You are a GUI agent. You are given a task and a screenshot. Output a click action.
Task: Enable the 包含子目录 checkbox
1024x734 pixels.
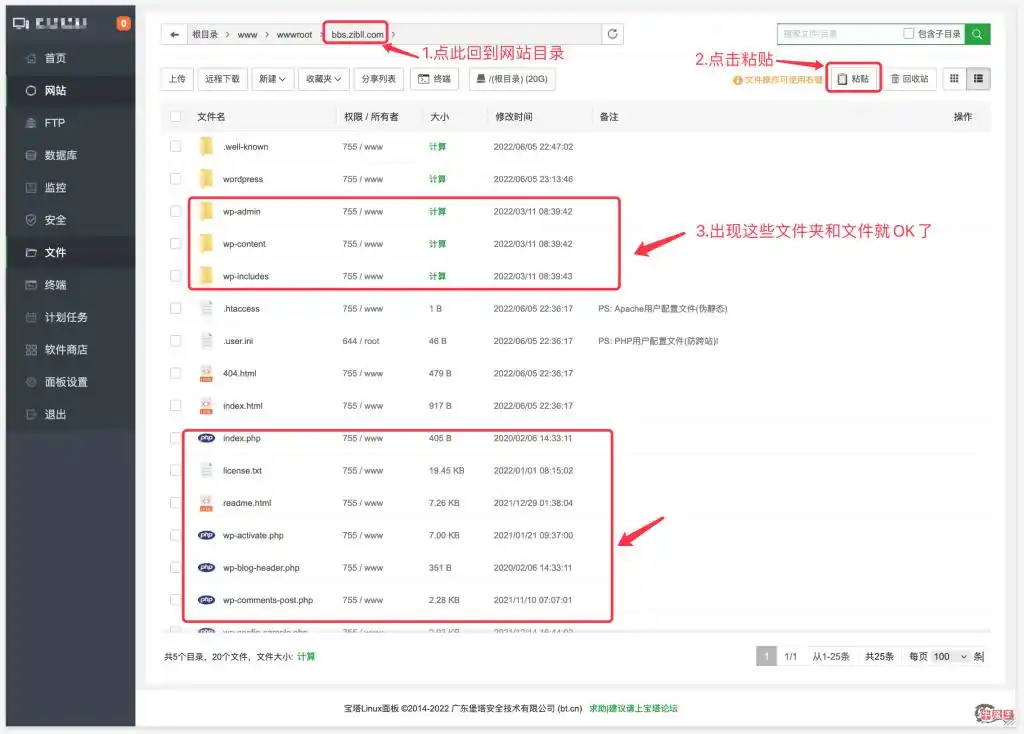coord(908,34)
